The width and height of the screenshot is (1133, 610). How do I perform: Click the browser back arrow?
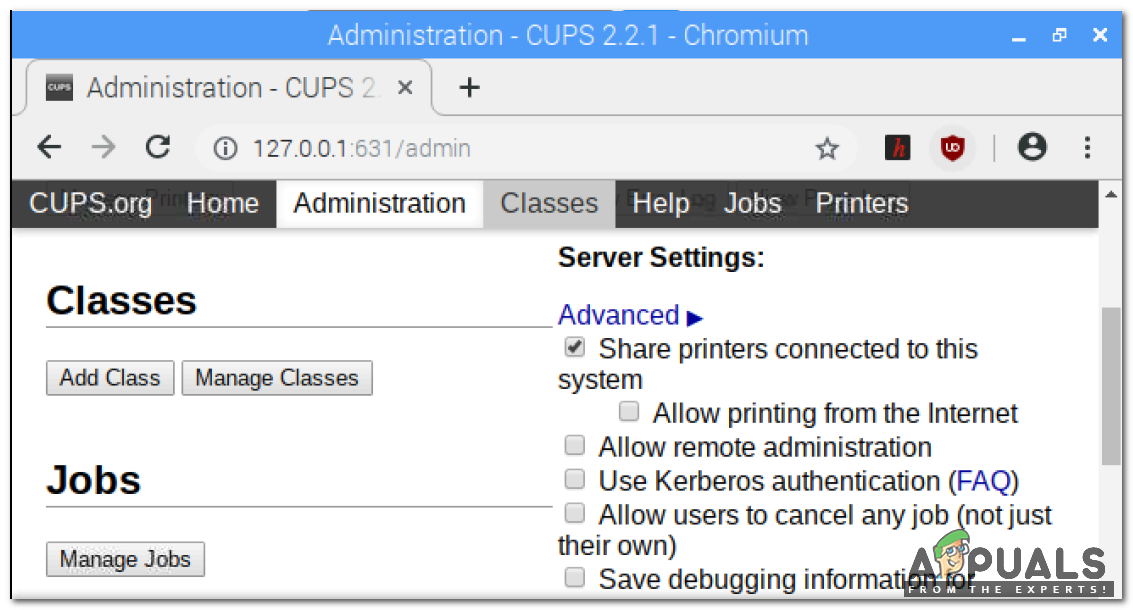(x=49, y=148)
